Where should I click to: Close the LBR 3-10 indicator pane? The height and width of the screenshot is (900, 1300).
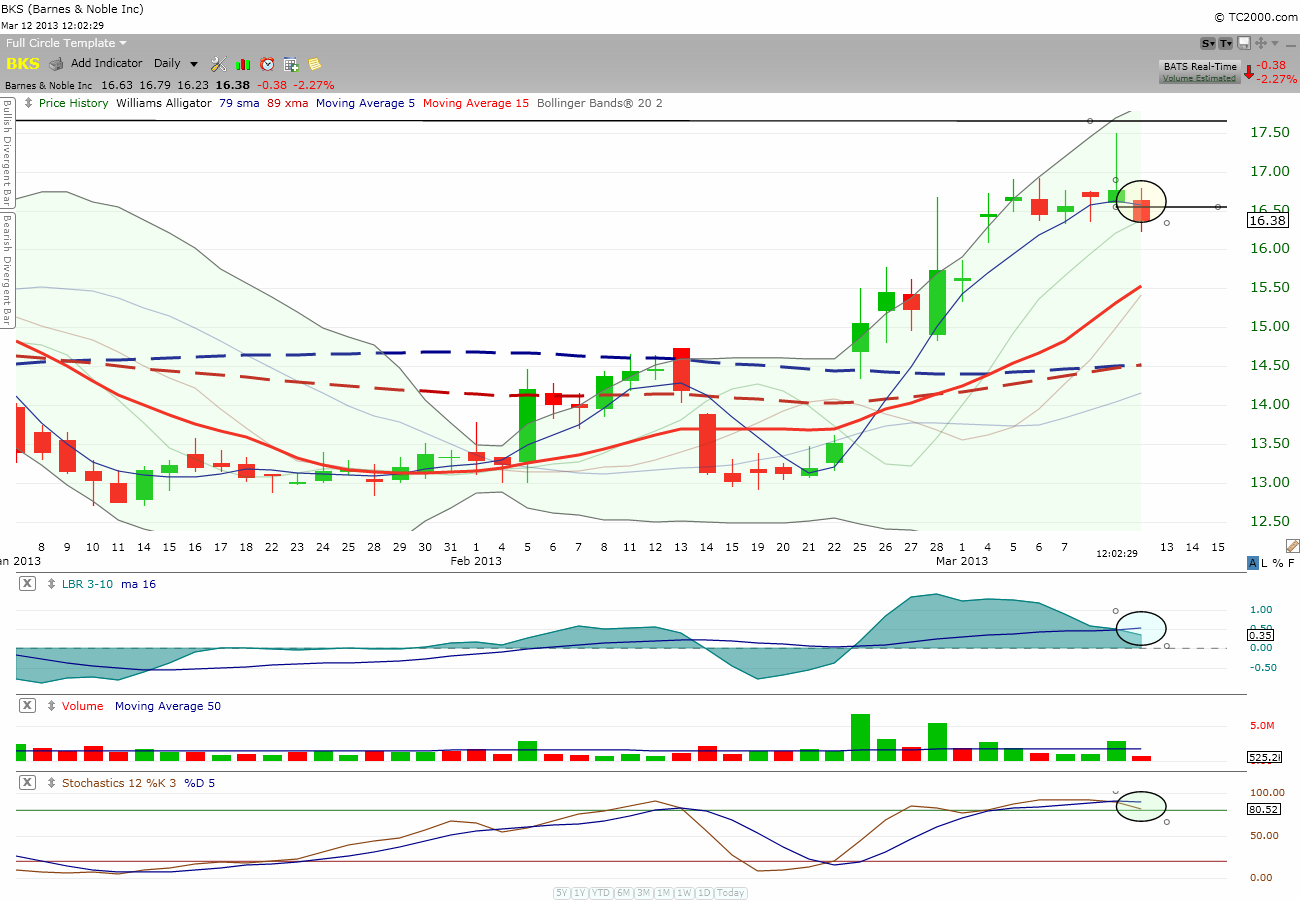27,584
